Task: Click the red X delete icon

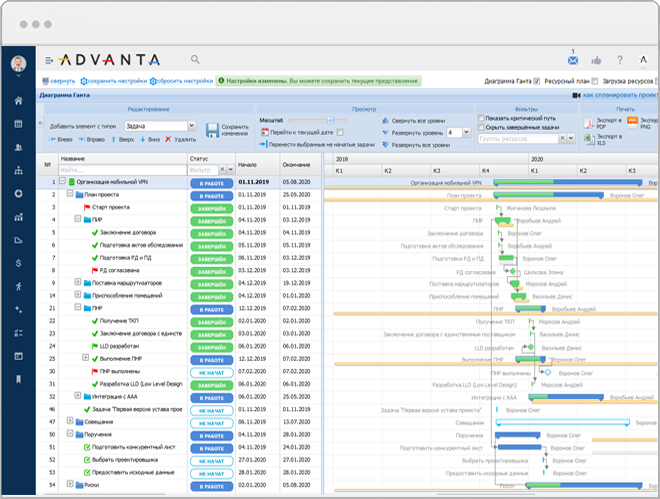Action: [x=167, y=140]
